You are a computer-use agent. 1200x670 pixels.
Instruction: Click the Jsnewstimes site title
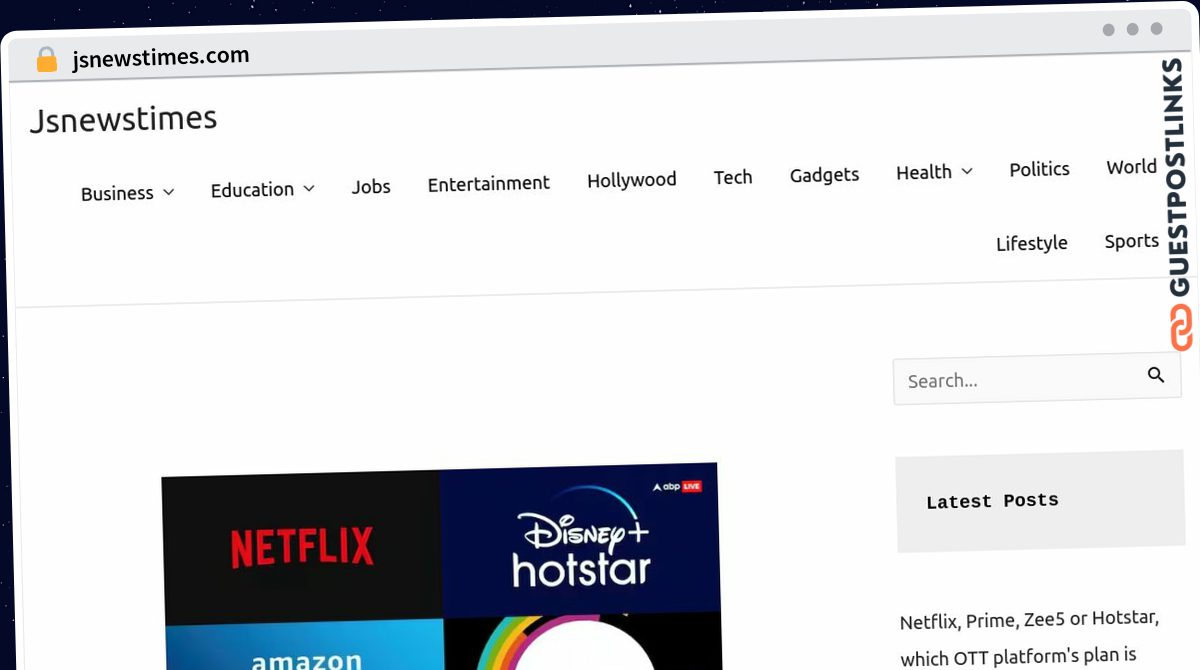pos(123,119)
